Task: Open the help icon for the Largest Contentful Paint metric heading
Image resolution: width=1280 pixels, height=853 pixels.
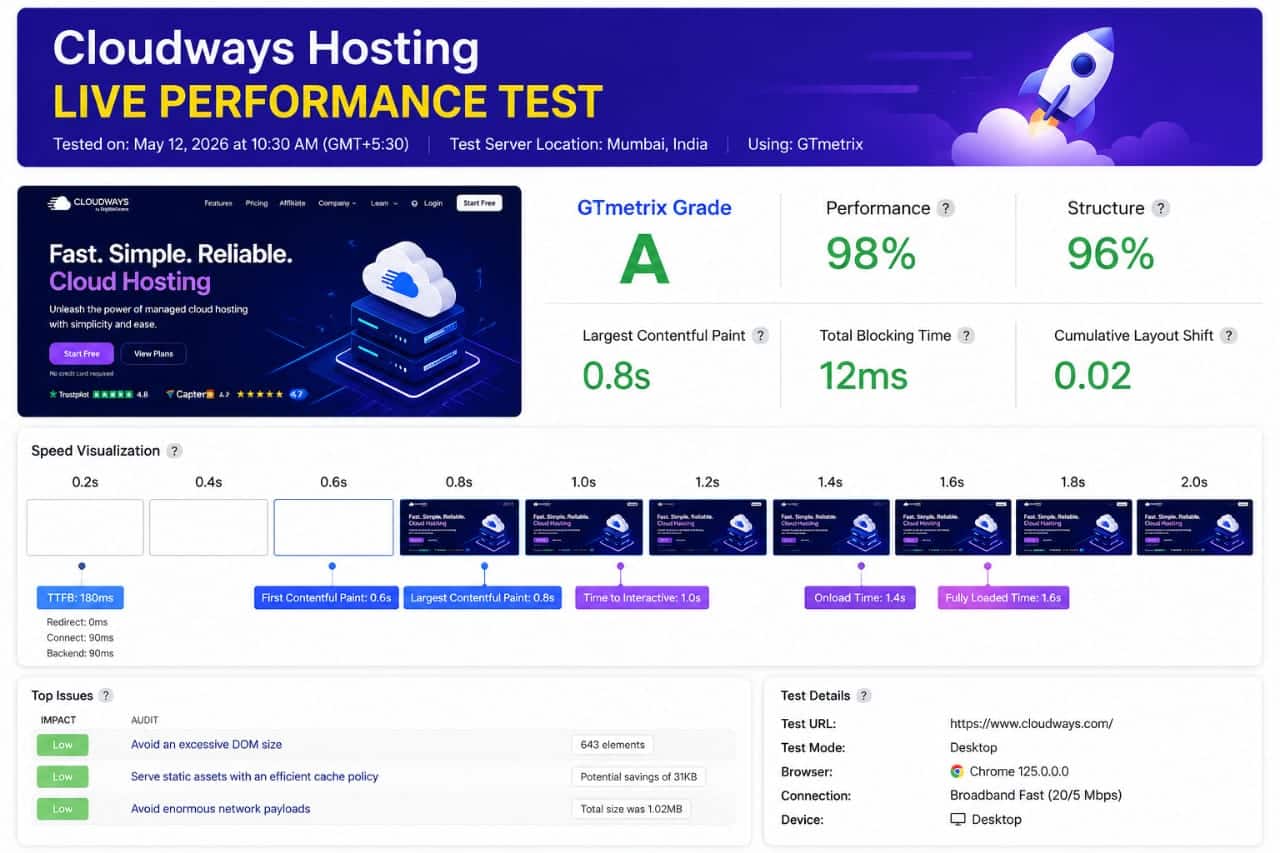Action: [760, 335]
